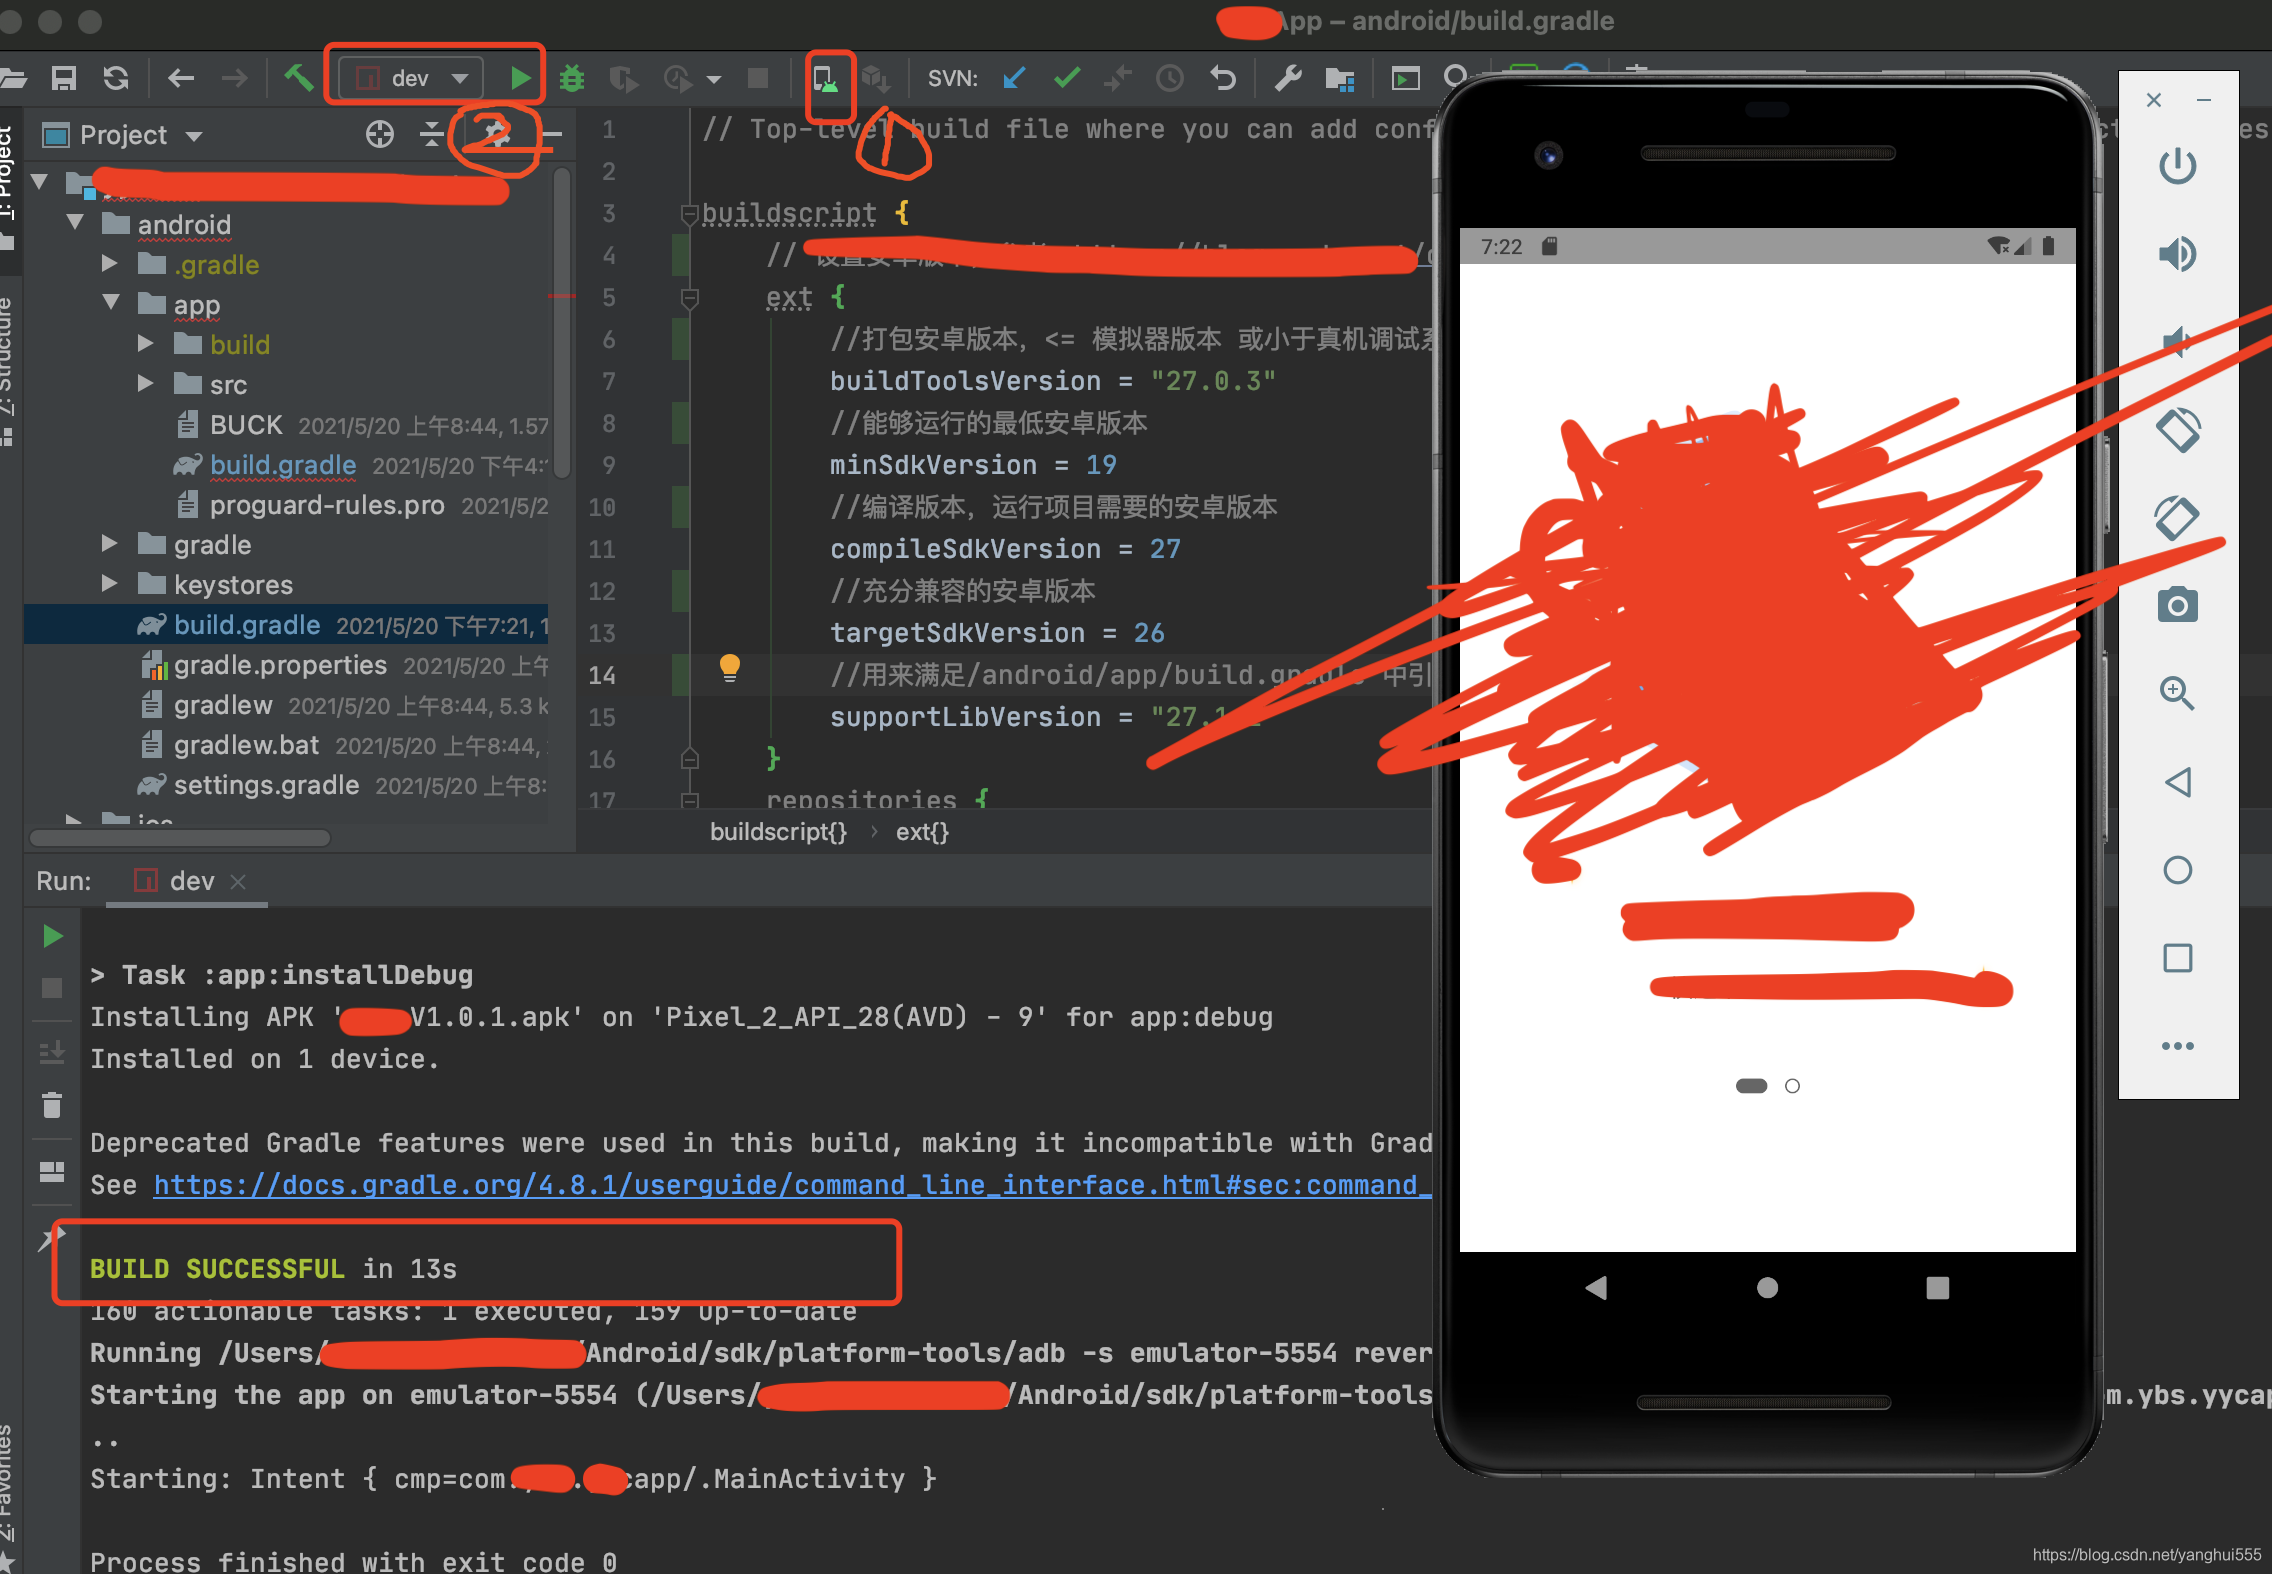Open the AVD Manager icon
Screen dimensions: 2272x1574
[x=826, y=79]
